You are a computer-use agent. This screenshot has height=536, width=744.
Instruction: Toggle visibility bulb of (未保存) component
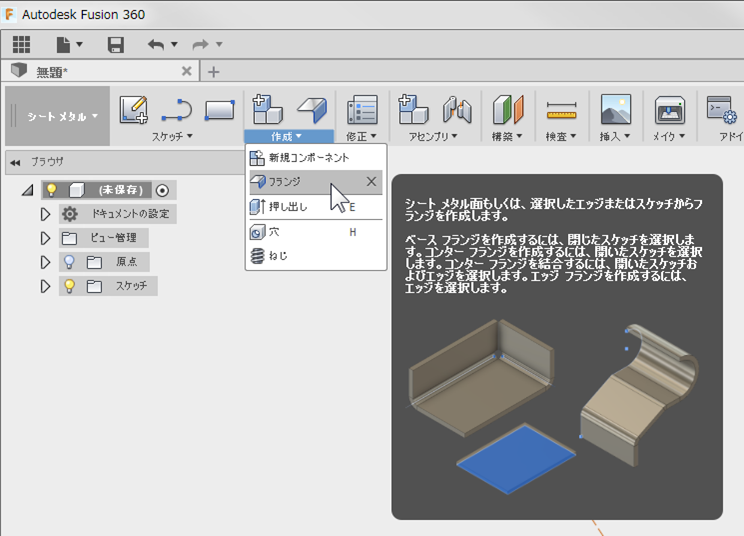(52, 190)
